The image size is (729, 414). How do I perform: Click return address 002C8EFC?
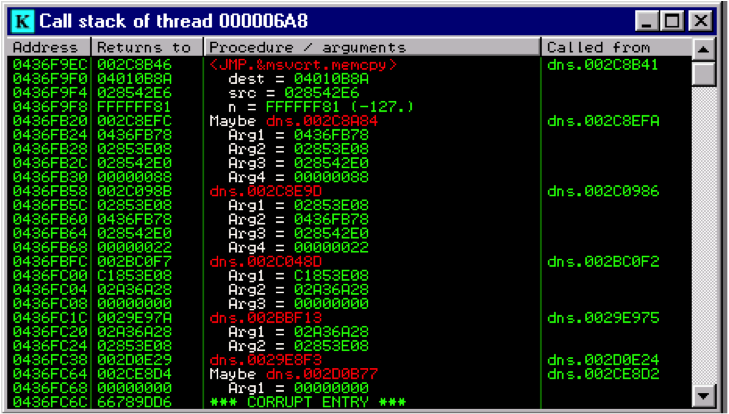134,121
